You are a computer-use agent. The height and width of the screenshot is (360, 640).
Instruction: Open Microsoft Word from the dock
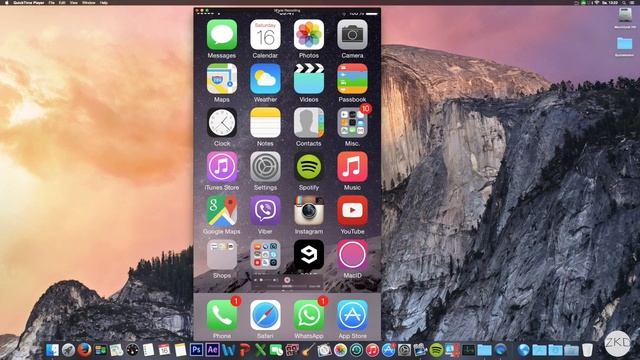tap(228, 350)
